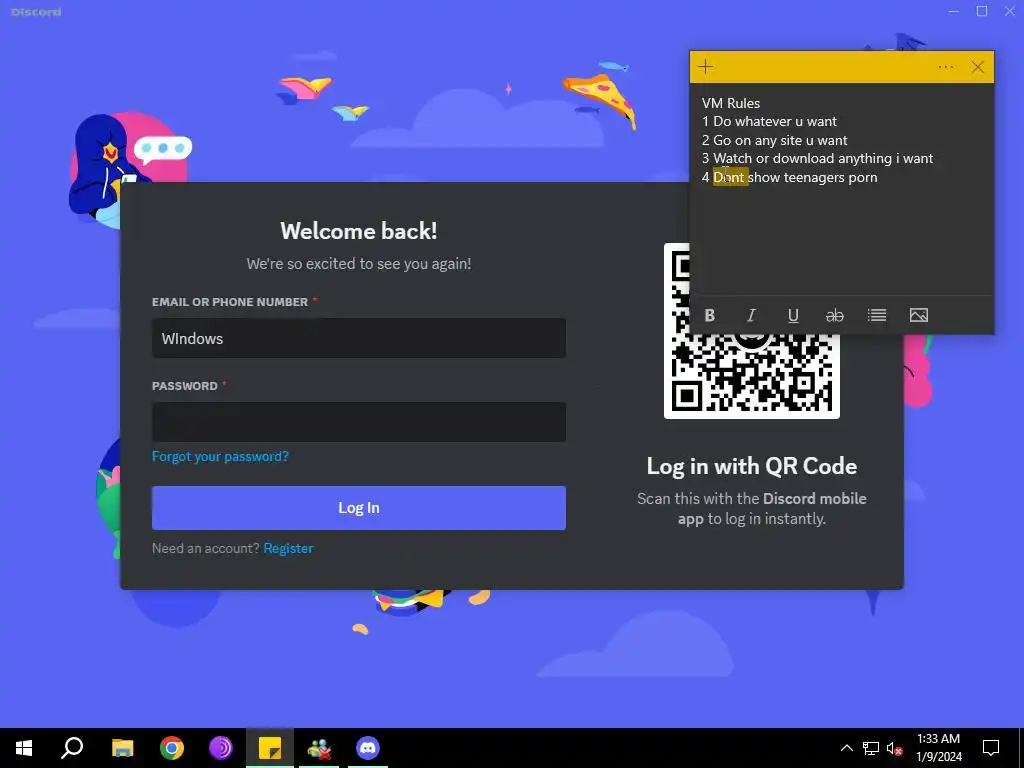The image size is (1024, 768).
Task: Switch to Sticky Notes in taskbar
Action: (270, 748)
